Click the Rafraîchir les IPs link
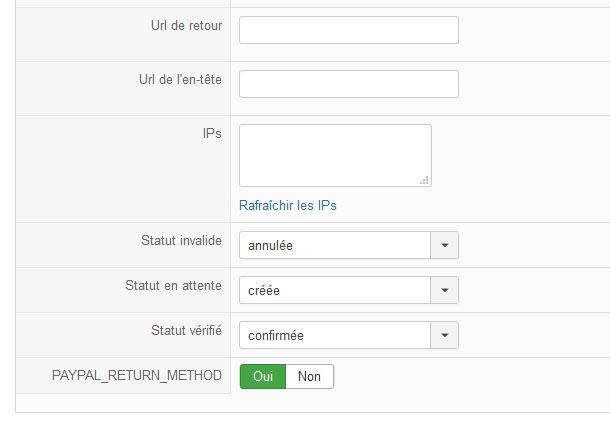Viewport: 610px width, 432px height. (287, 205)
